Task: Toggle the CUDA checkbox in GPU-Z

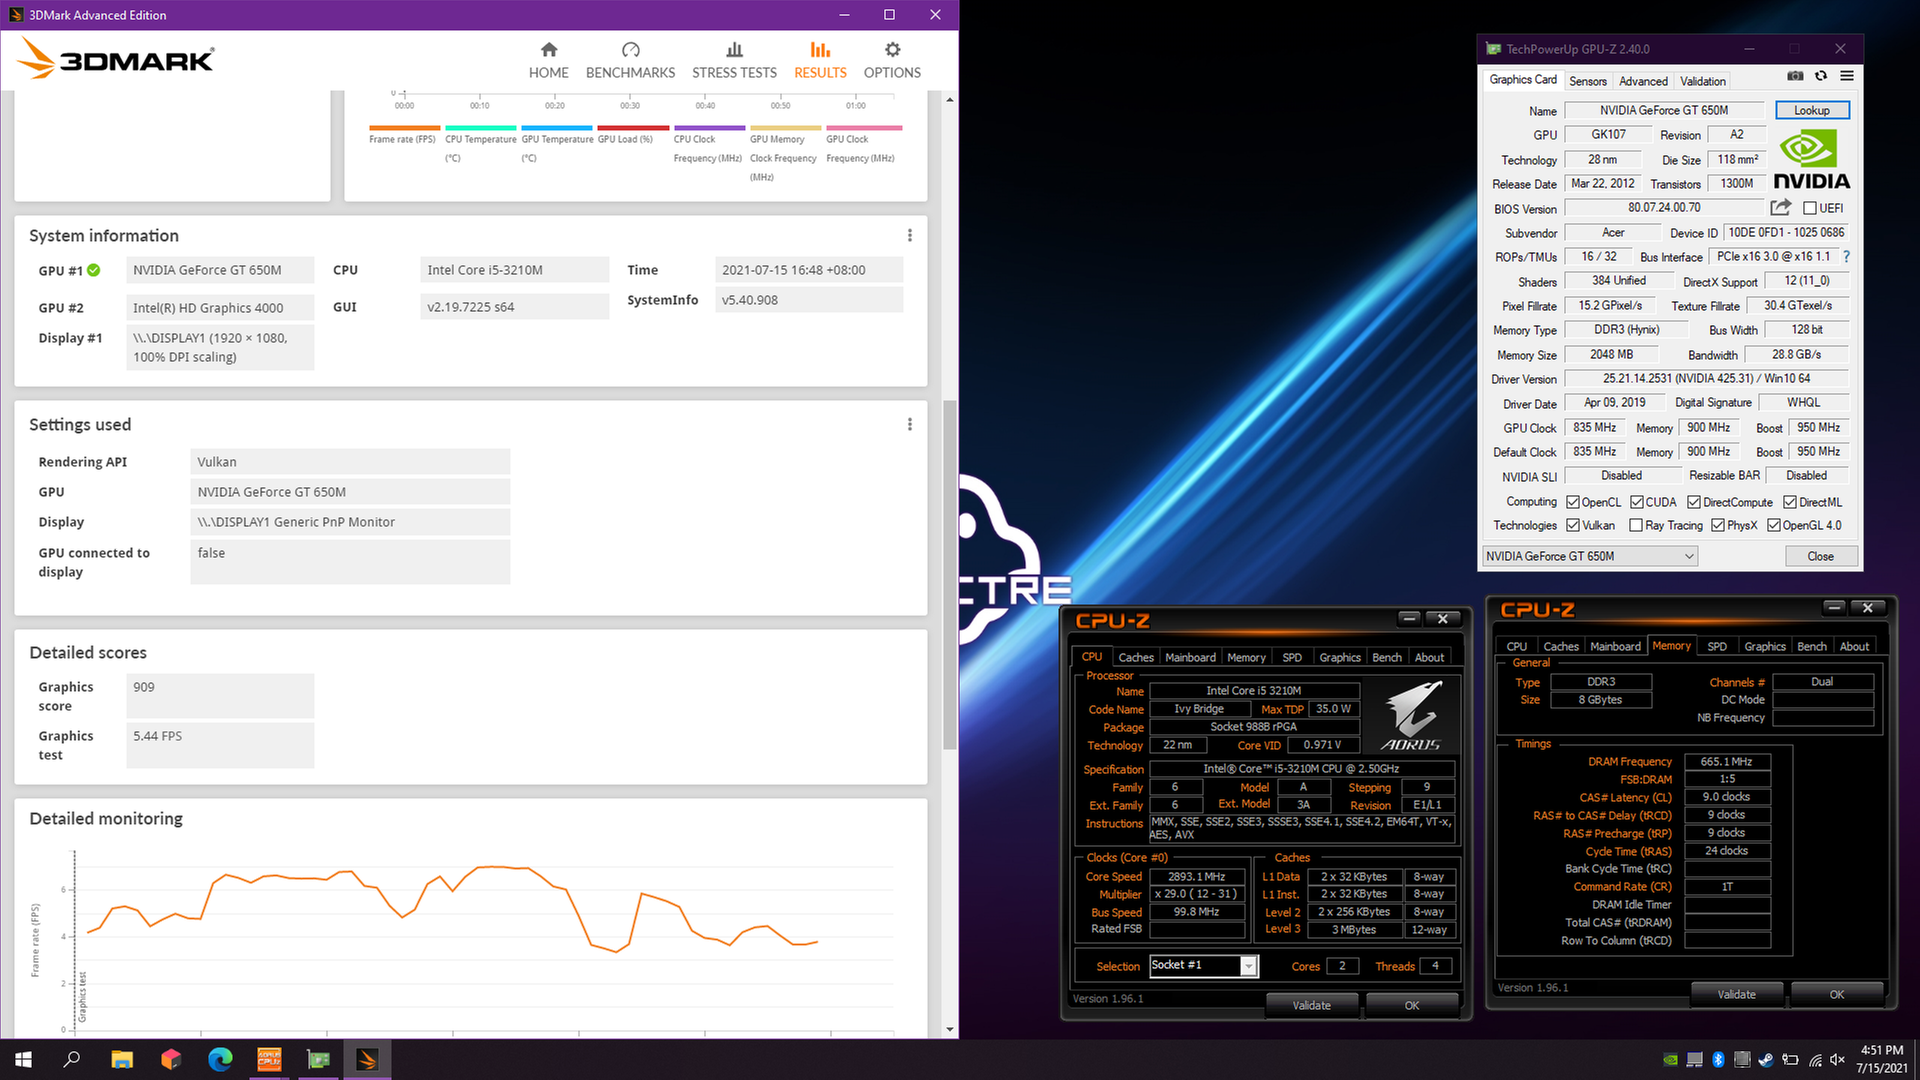Action: click(1637, 502)
